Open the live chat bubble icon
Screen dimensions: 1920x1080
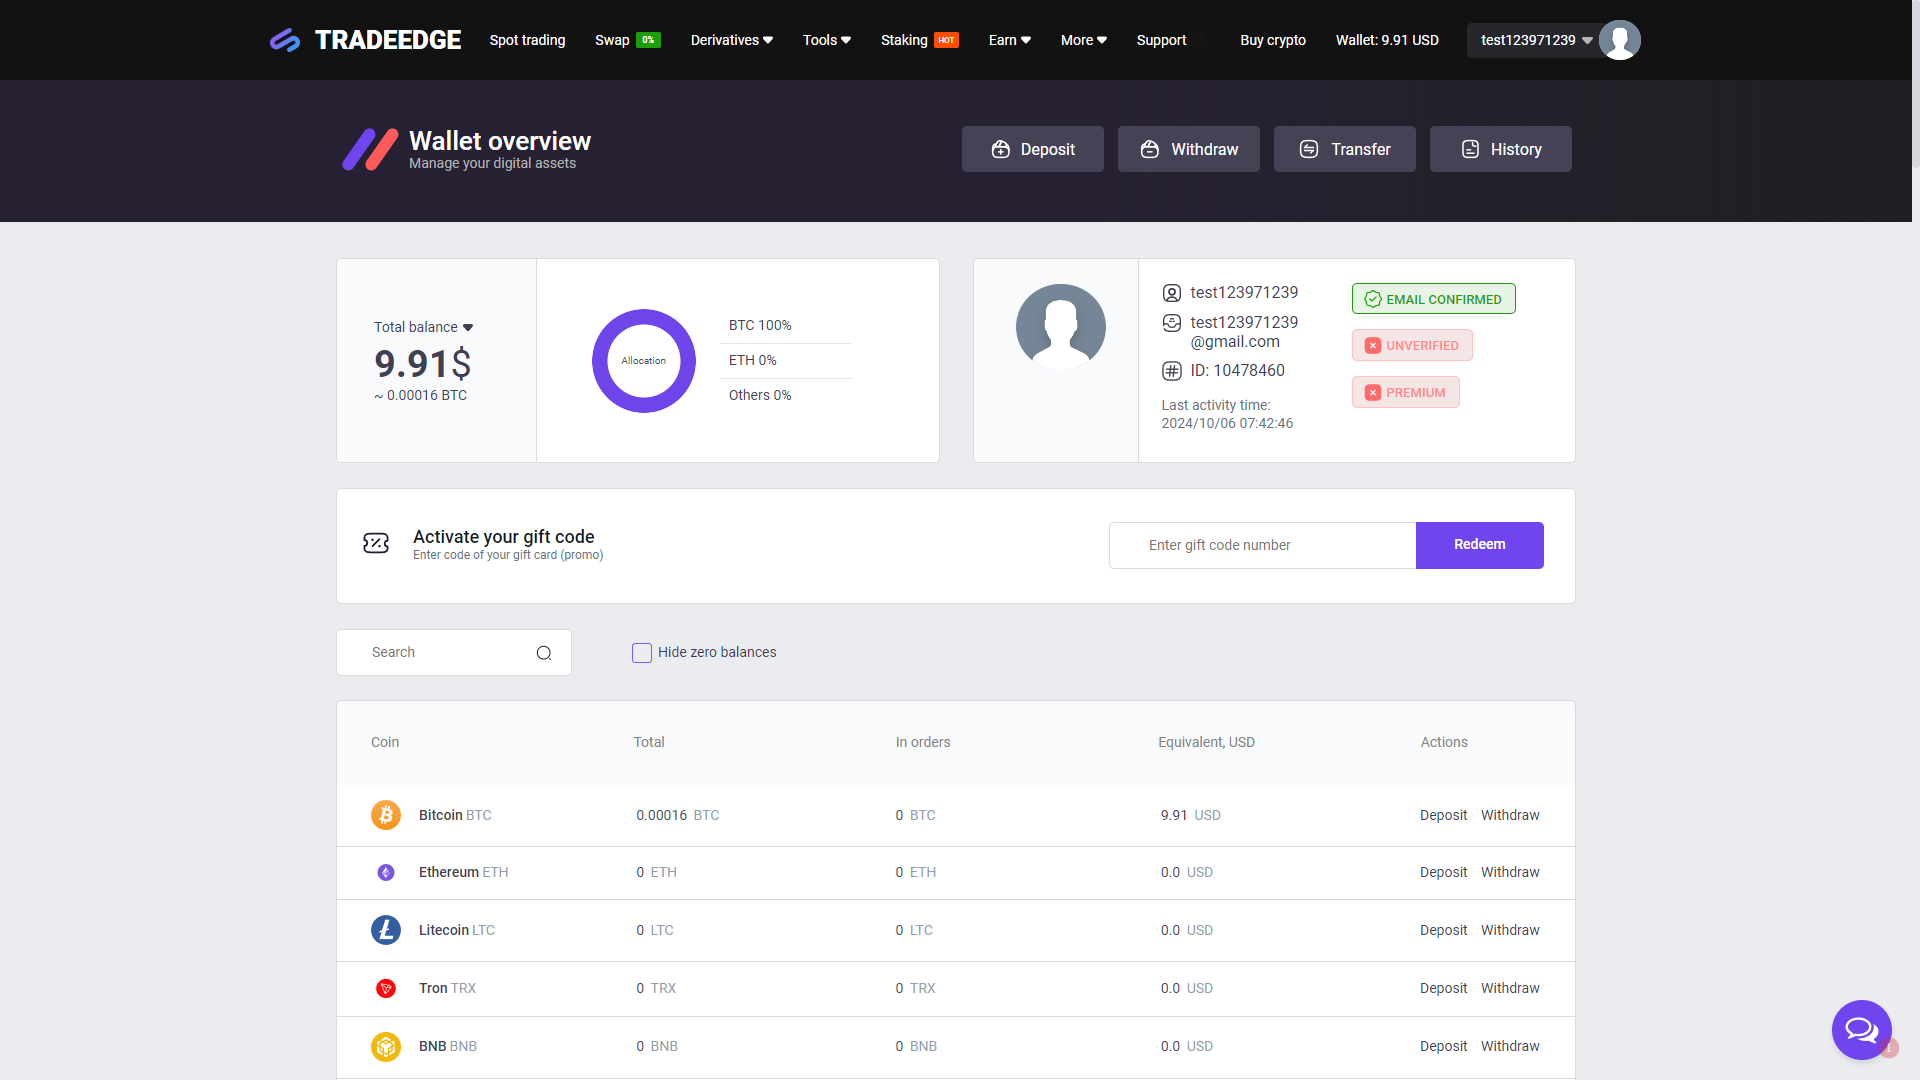pyautogui.click(x=1861, y=1029)
